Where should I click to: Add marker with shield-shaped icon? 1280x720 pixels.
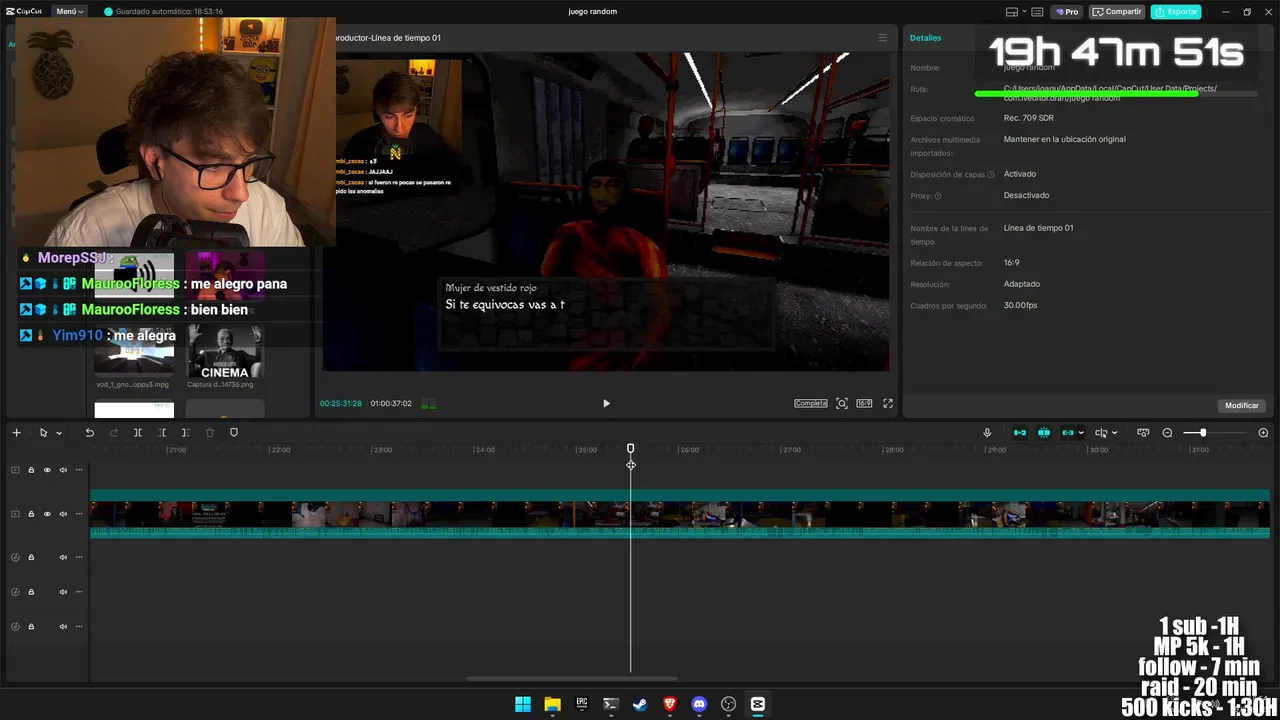(x=234, y=433)
